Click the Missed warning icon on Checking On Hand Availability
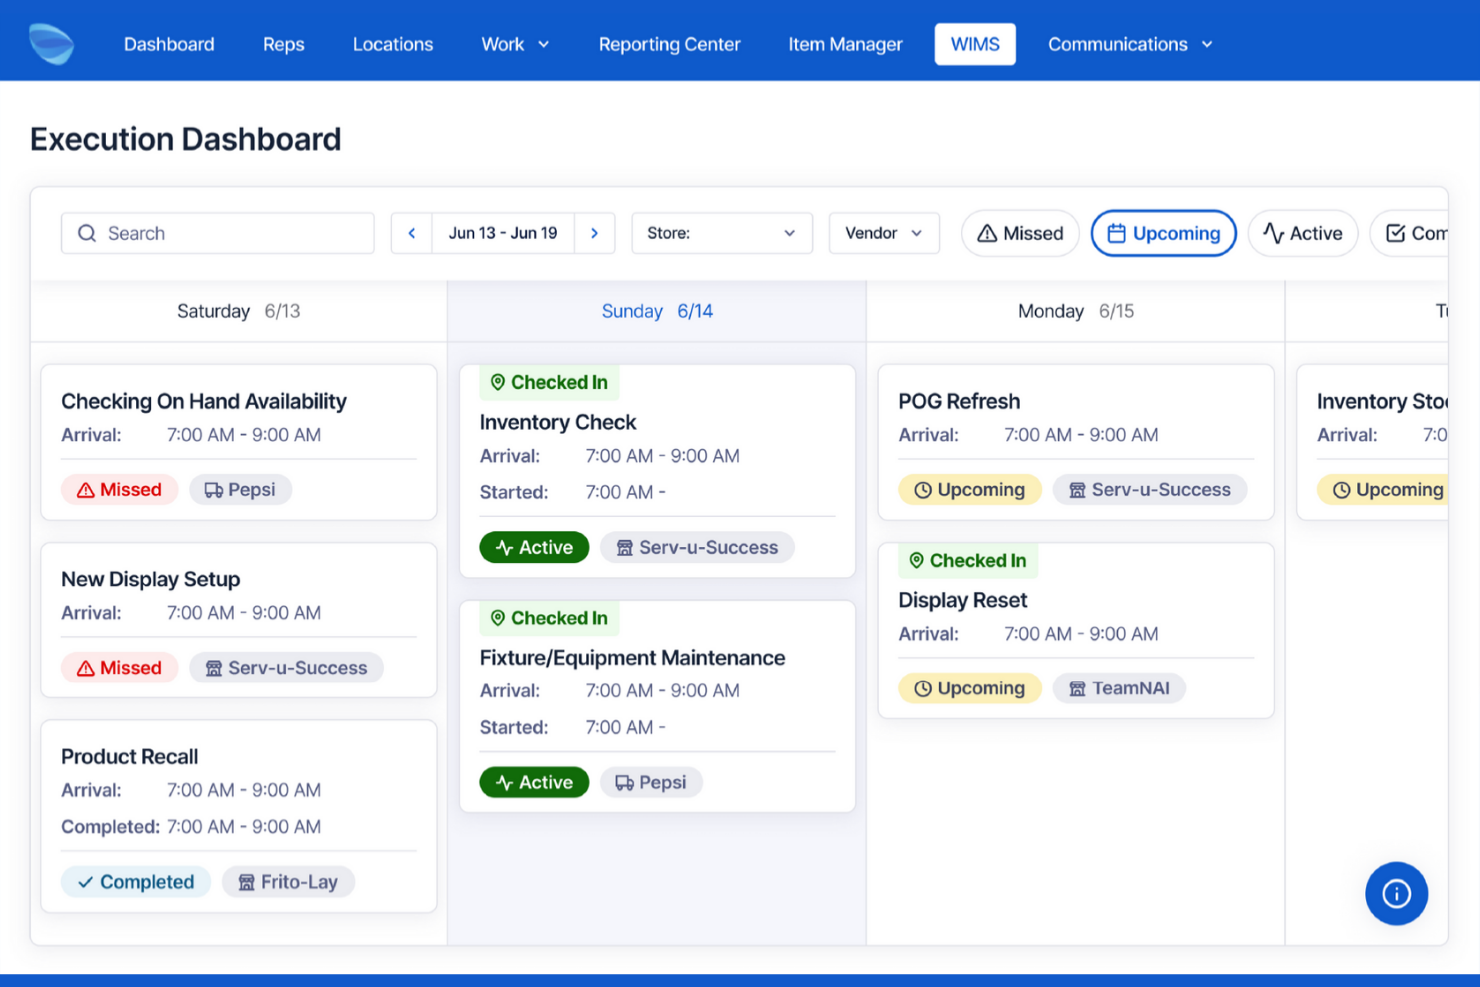 (x=84, y=489)
